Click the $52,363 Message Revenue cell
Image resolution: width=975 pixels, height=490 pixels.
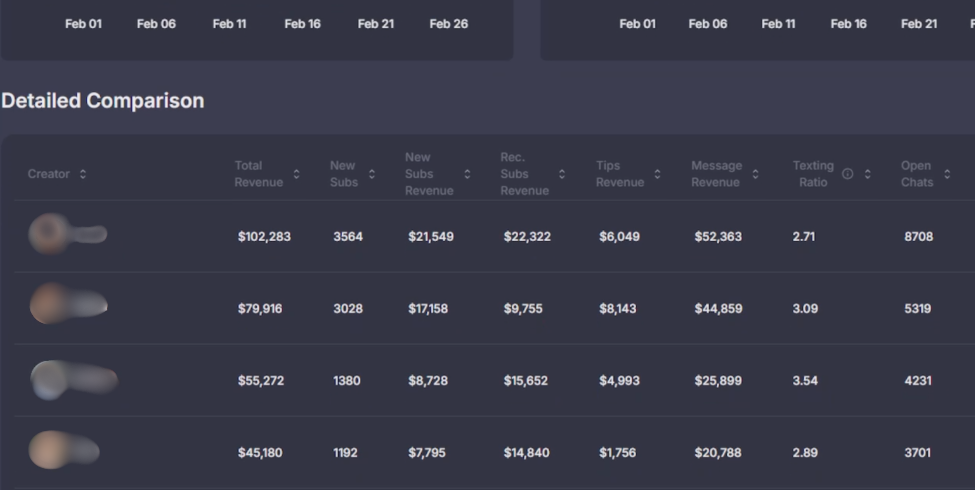[718, 237]
